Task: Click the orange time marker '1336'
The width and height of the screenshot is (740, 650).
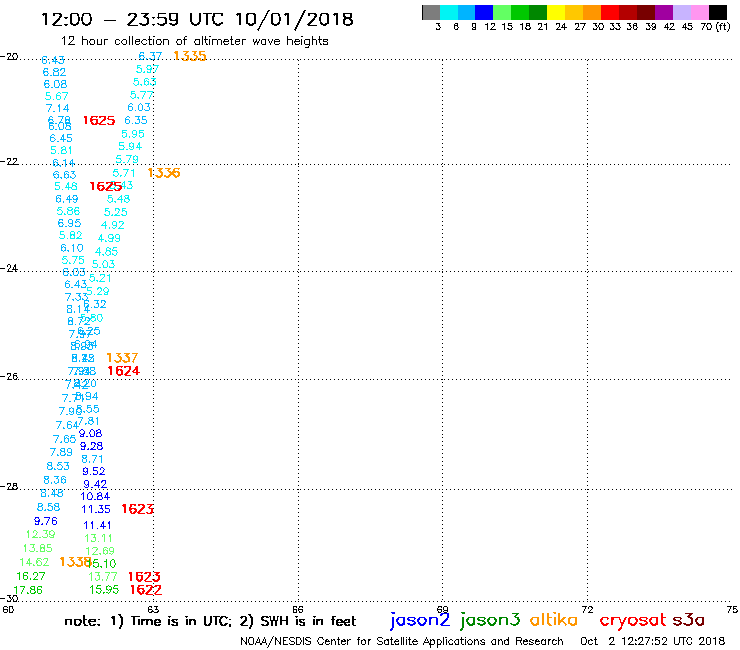Action: tap(164, 173)
